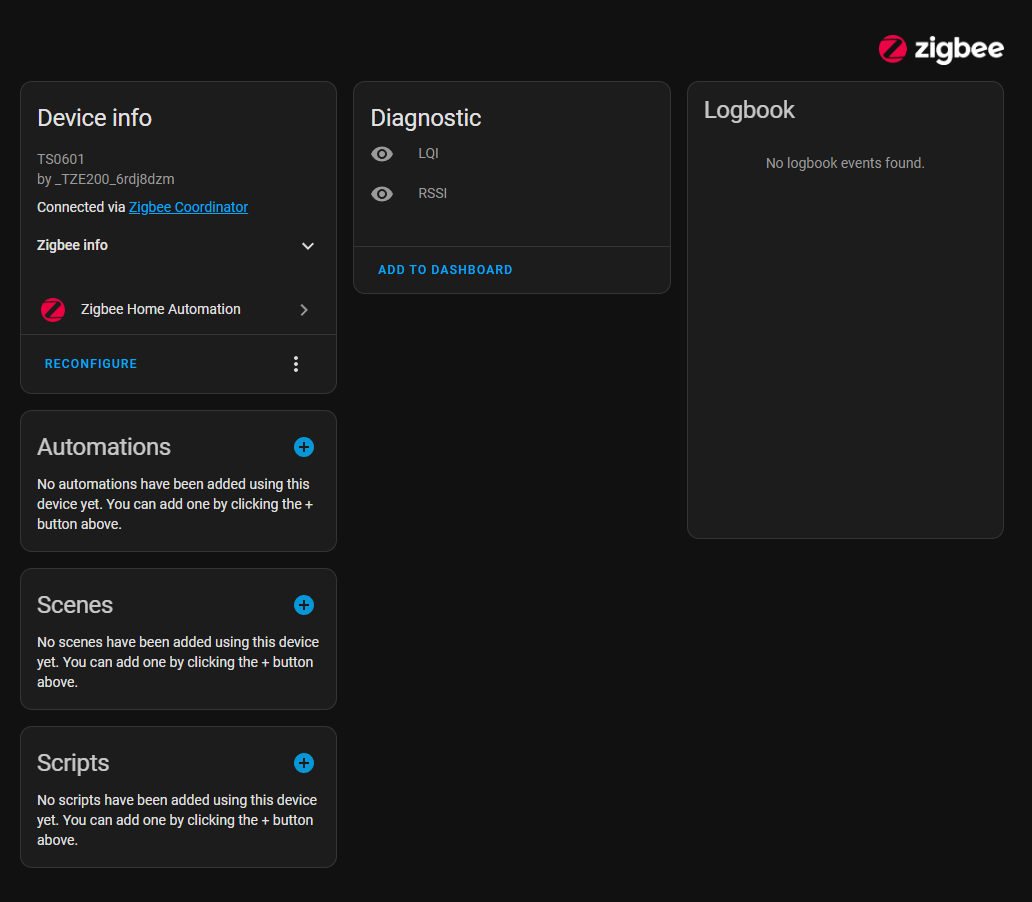Click the Zigbee logo at top right
This screenshot has width=1032, height=902.
coord(940,49)
